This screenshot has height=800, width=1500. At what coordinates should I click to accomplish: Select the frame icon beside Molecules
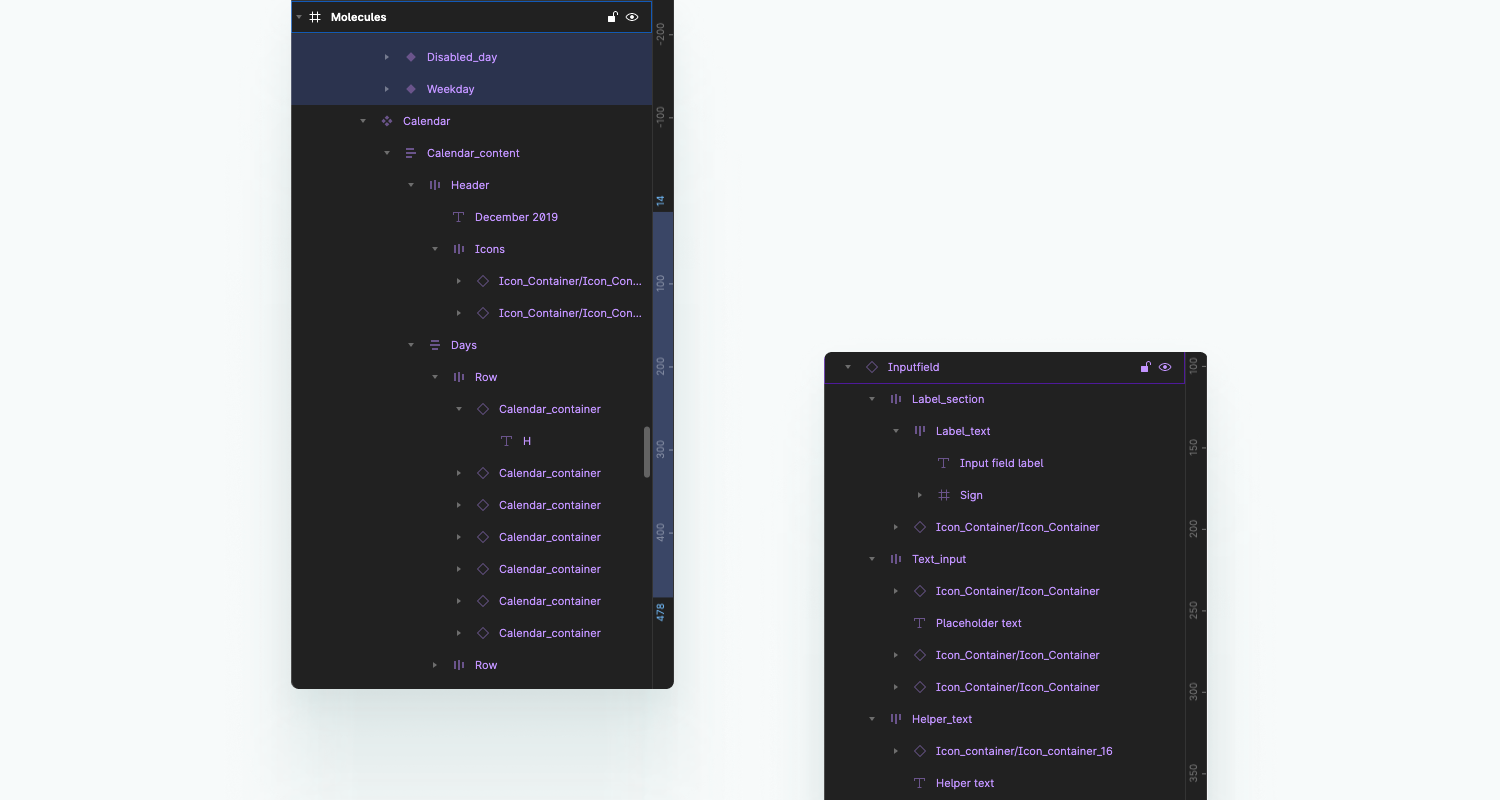(314, 17)
